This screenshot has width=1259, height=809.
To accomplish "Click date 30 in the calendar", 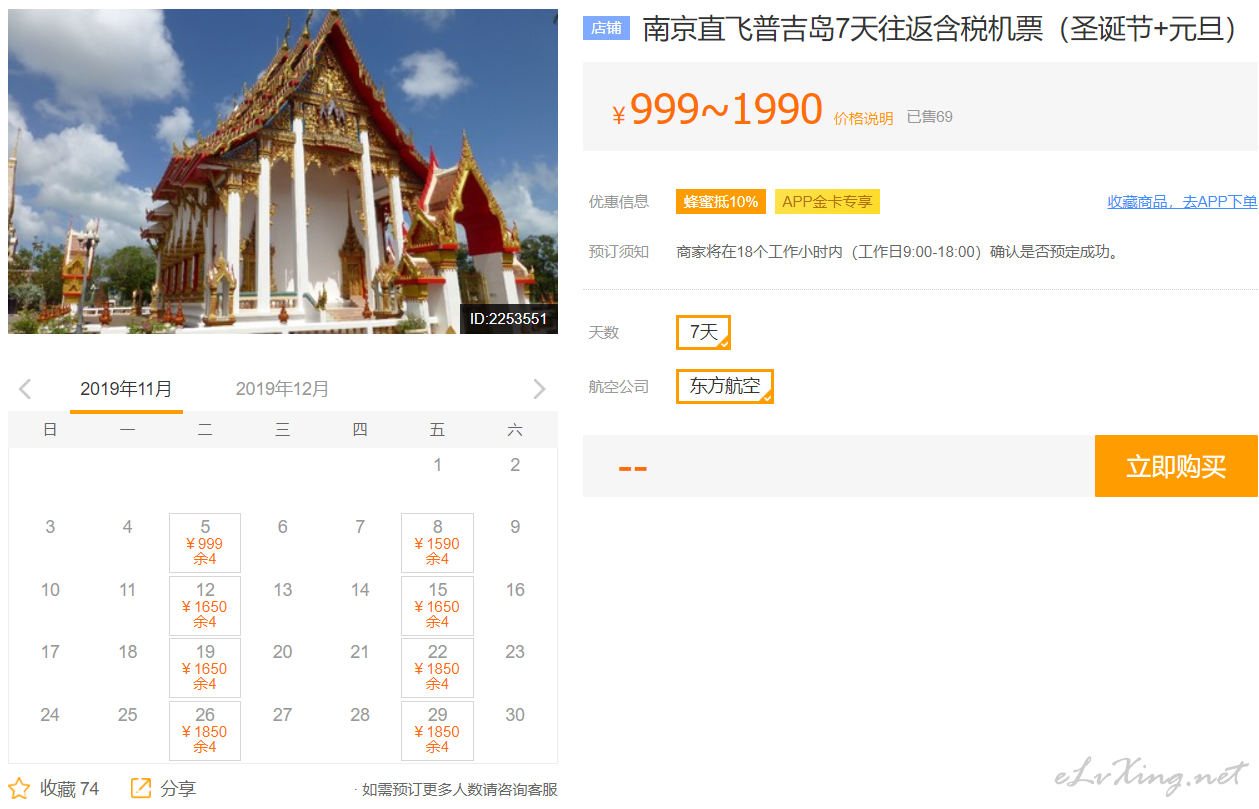I will [515, 714].
